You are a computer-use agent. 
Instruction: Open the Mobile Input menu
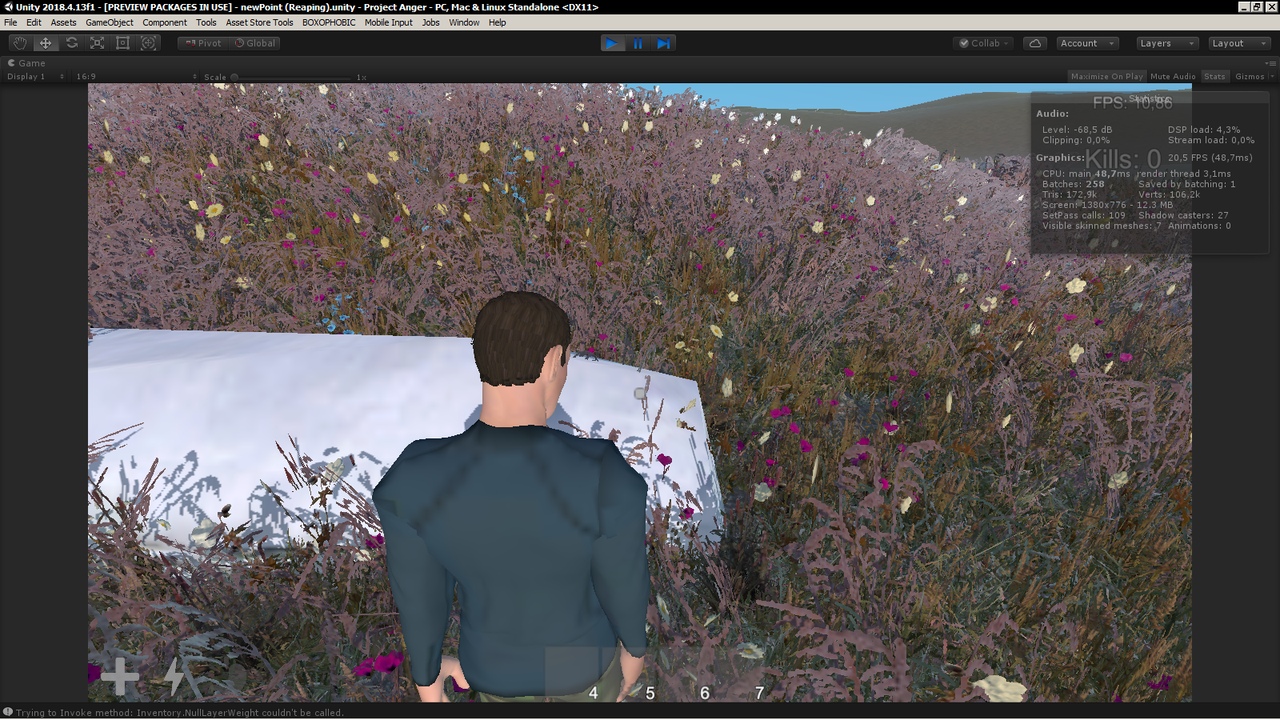point(388,22)
